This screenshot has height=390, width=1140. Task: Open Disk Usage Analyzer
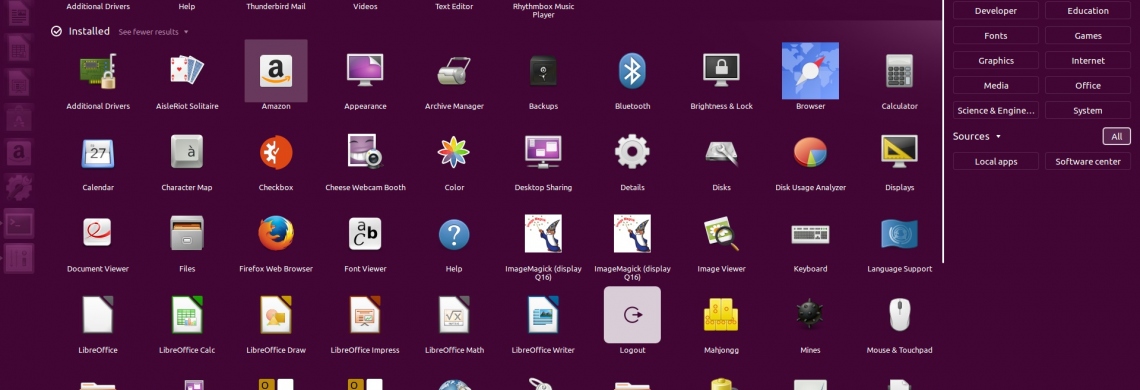[x=810, y=153]
